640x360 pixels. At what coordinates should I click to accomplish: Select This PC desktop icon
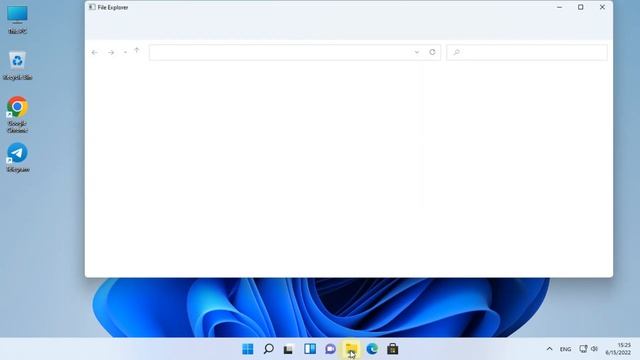click(18, 19)
